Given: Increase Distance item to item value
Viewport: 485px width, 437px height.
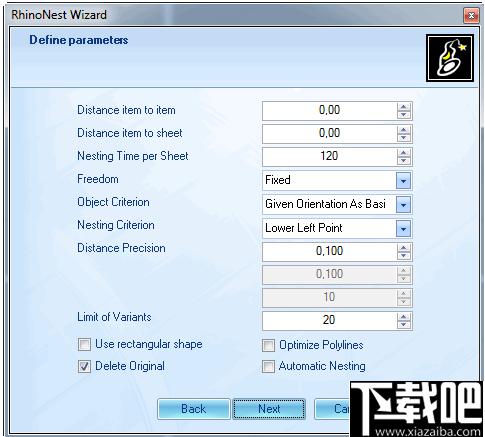Looking at the screenshot, I should 404,107.
